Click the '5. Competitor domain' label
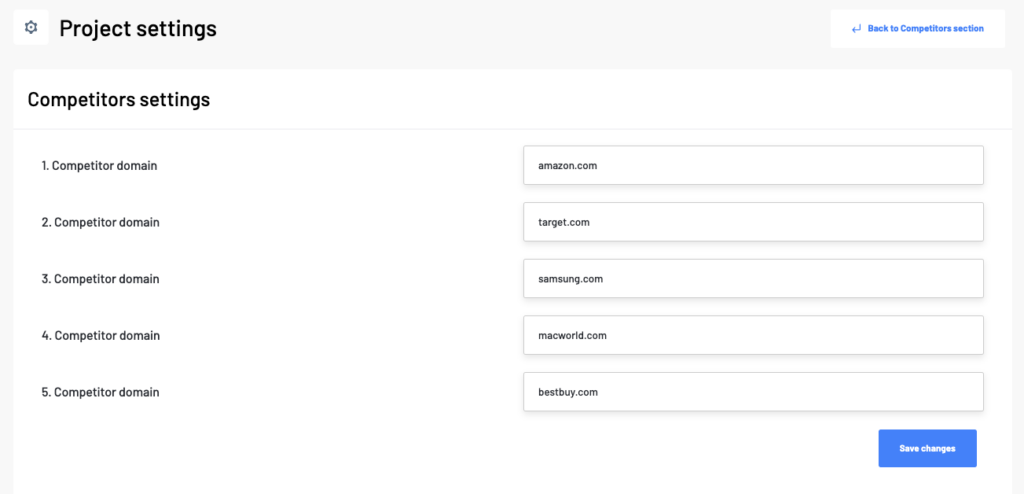The width and height of the screenshot is (1024, 494). pyautogui.click(x=101, y=392)
